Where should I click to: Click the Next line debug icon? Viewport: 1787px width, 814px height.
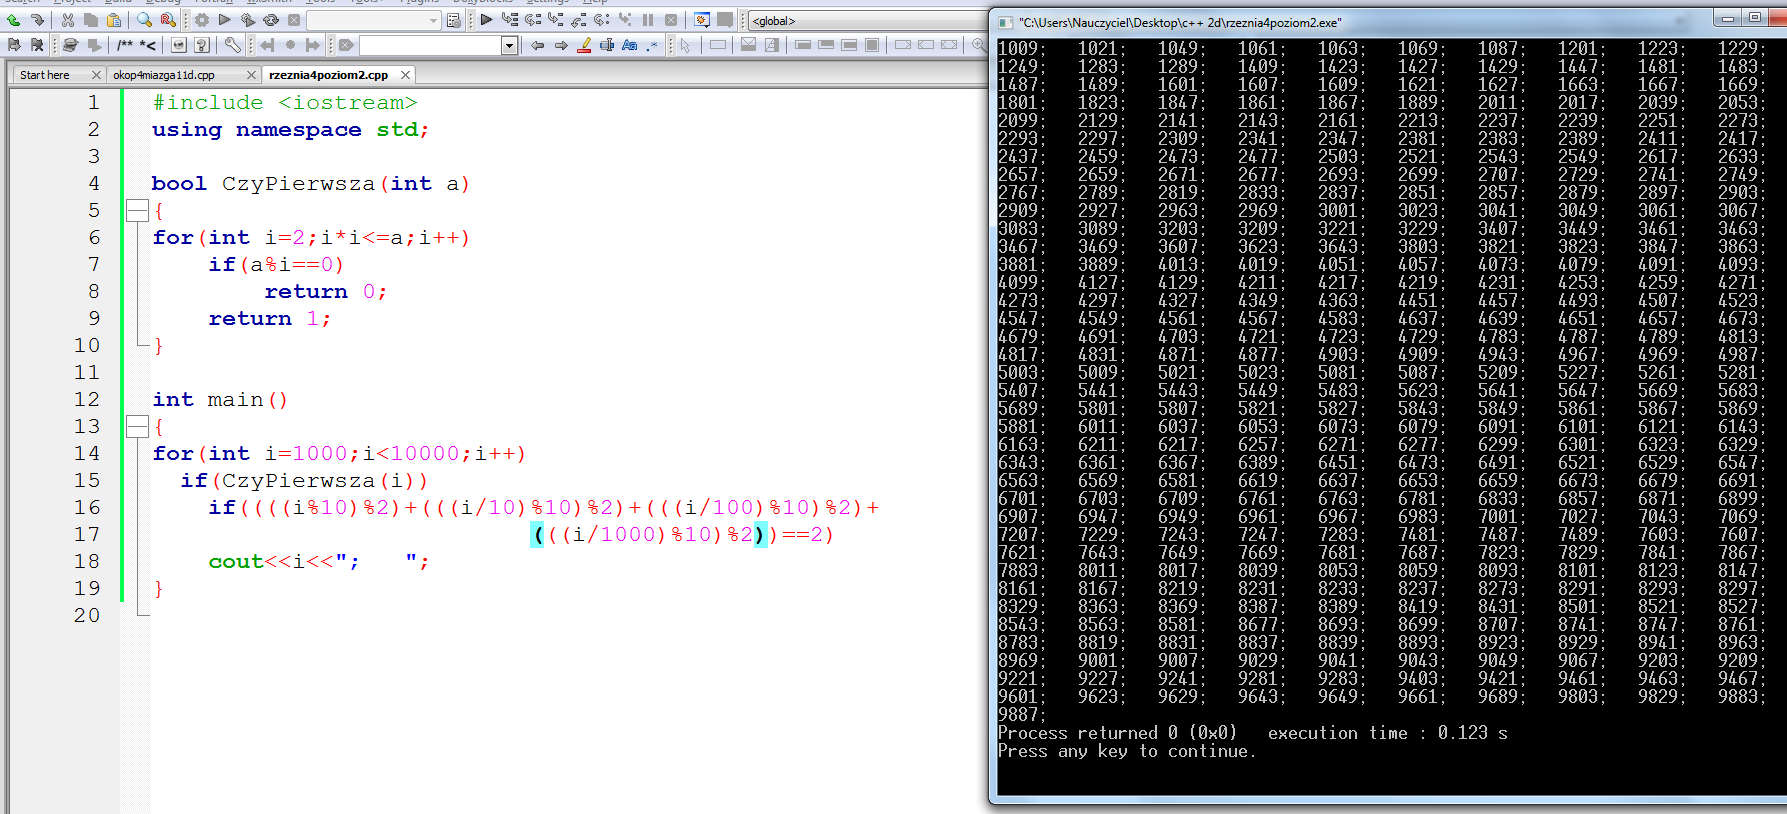tap(533, 20)
